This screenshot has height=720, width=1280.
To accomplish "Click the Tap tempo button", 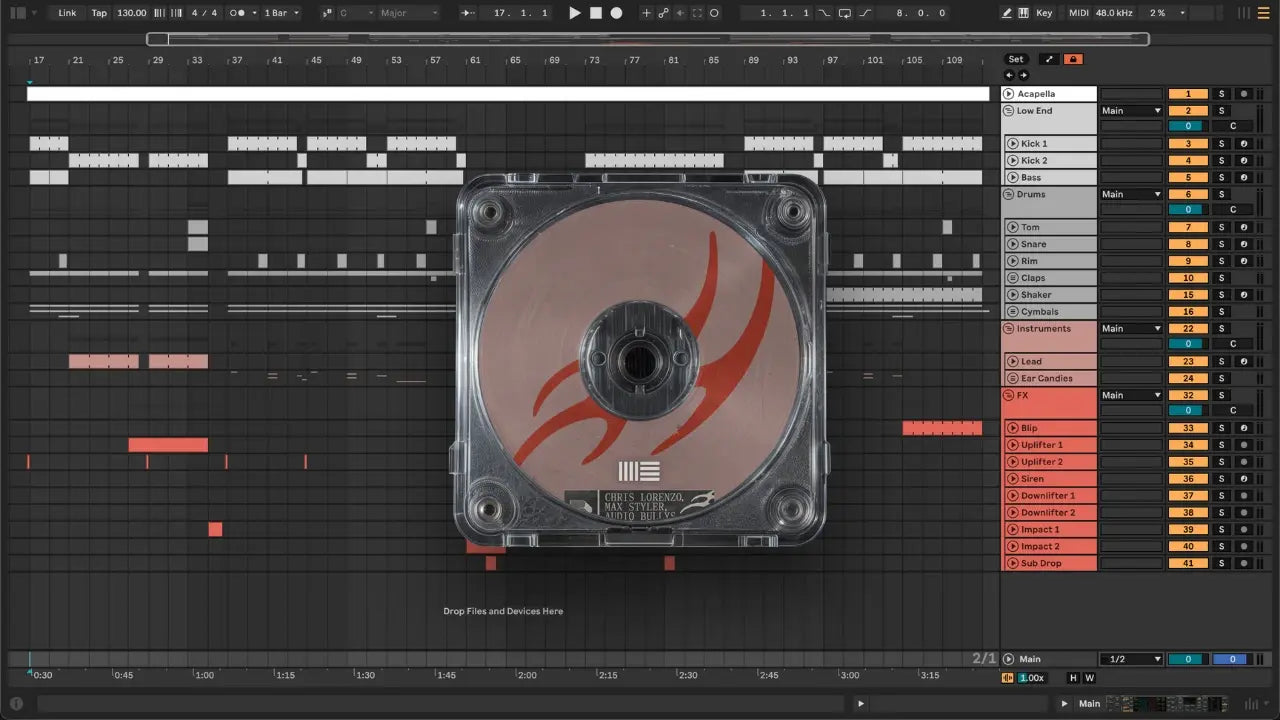I will pos(99,13).
